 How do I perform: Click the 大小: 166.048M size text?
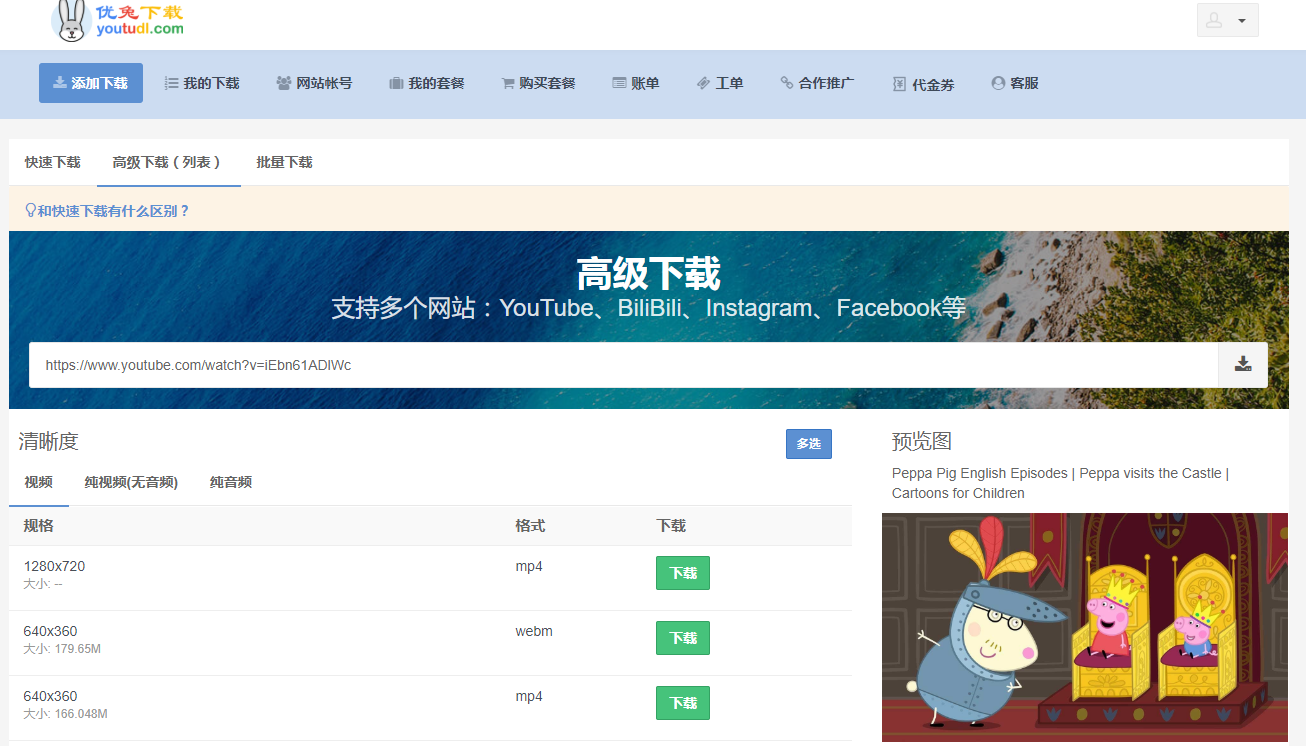[x=65, y=714]
